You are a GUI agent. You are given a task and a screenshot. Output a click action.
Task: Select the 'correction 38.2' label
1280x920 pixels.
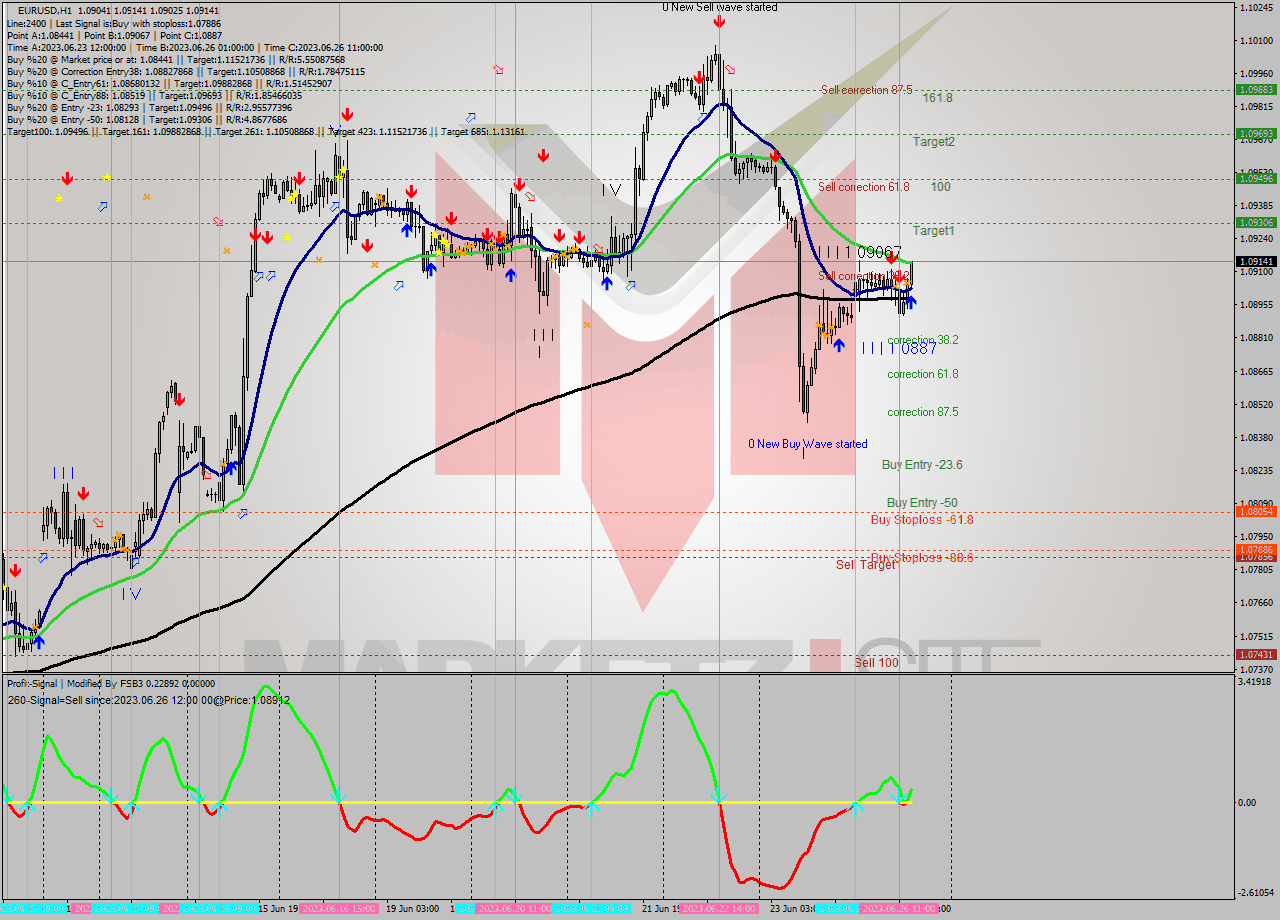coord(922,340)
